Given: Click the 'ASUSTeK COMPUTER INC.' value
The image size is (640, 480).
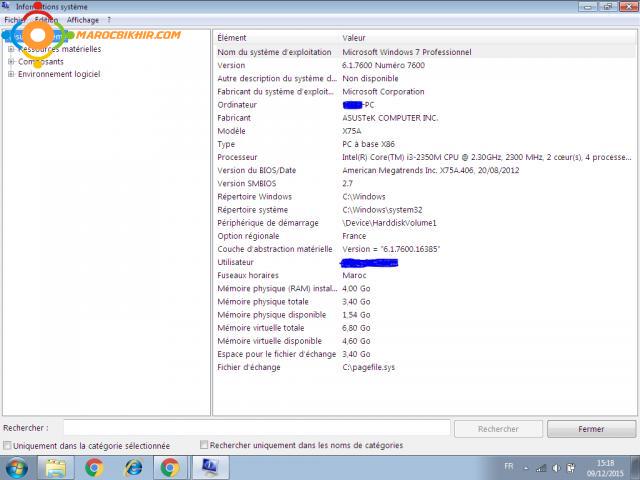Looking at the screenshot, I should pos(390,118).
